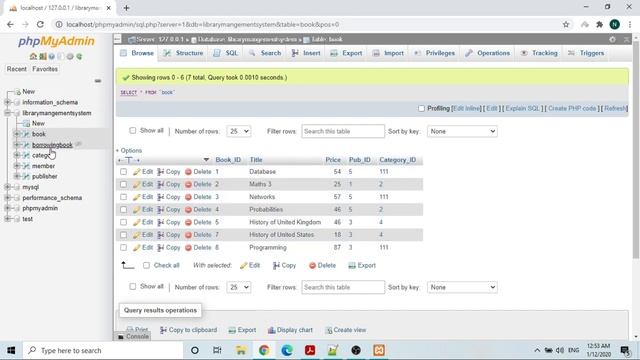640x360 pixels.
Task: Click the Display chart icon
Action: click(271, 330)
